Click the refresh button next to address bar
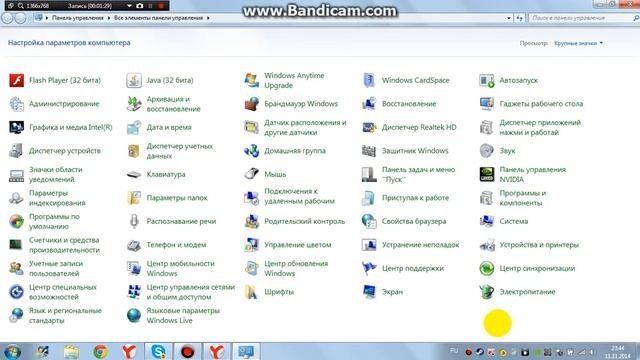This screenshot has height=360, width=640. click(519, 18)
